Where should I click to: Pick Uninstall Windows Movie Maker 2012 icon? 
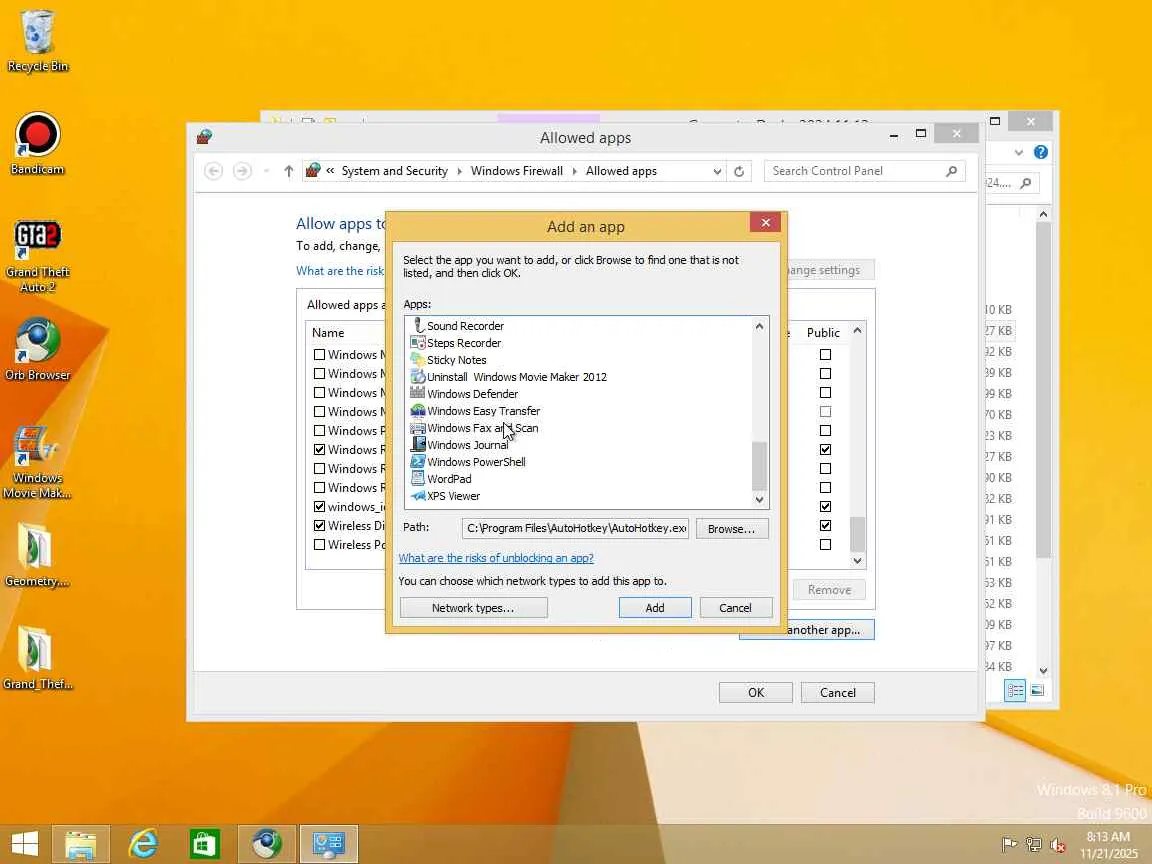pyautogui.click(x=418, y=376)
